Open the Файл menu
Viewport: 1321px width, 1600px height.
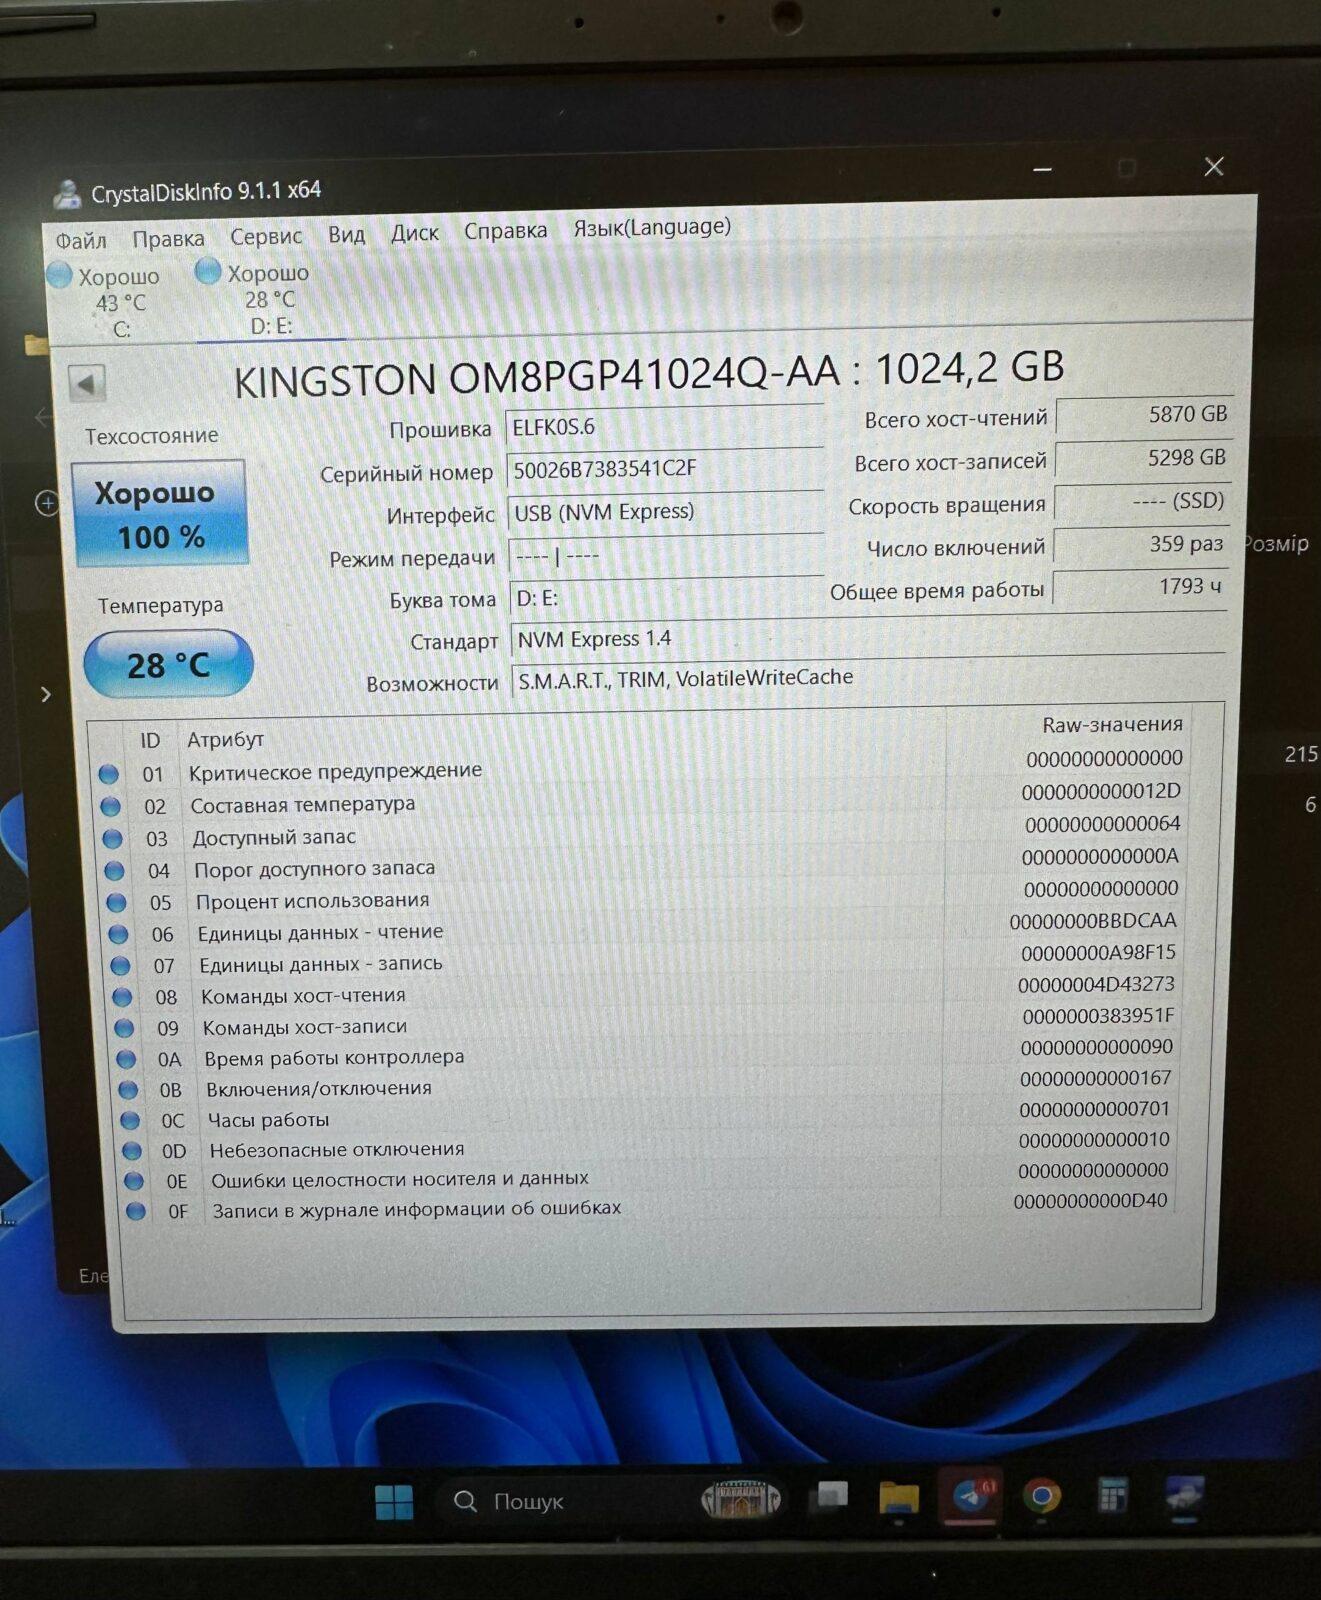(80, 240)
